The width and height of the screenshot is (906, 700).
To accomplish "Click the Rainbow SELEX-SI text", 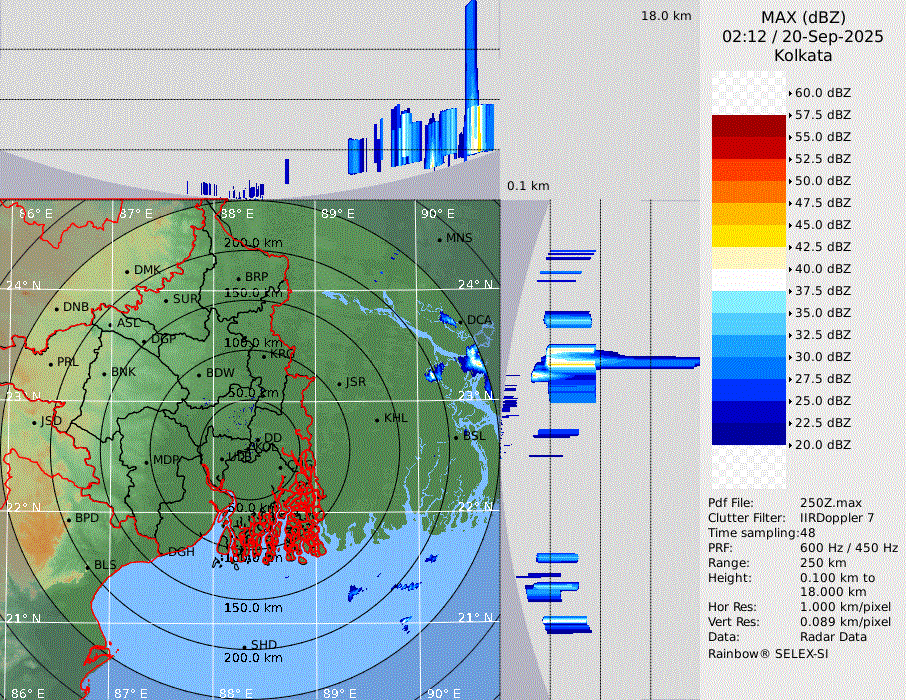I will tap(767, 653).
